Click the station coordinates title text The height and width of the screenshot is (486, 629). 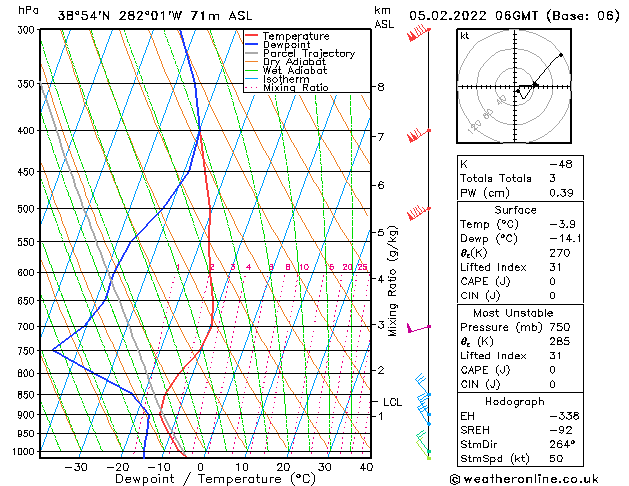[155, 16]
